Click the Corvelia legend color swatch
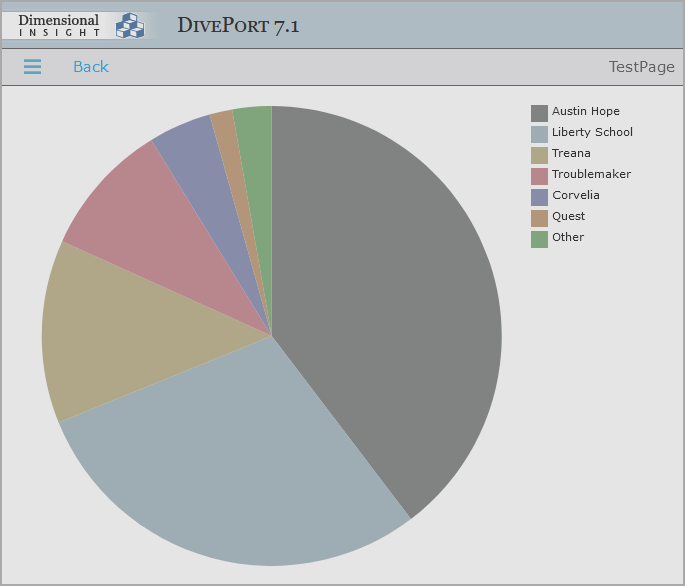The height and width of the screenshot is (586, 685). [539, 197]
